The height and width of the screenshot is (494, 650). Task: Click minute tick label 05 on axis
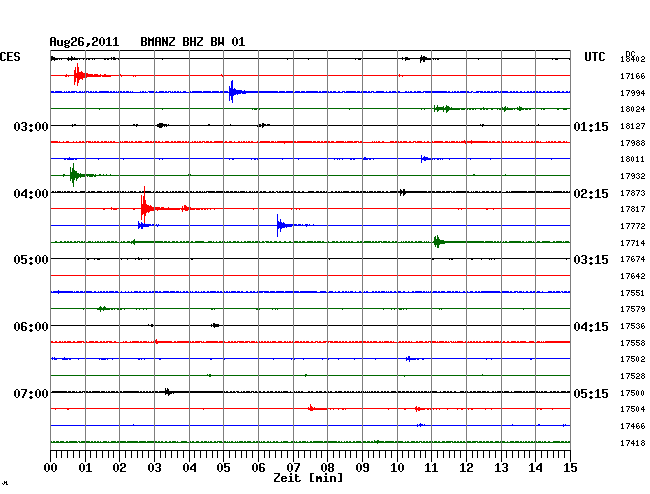(223, 468)
